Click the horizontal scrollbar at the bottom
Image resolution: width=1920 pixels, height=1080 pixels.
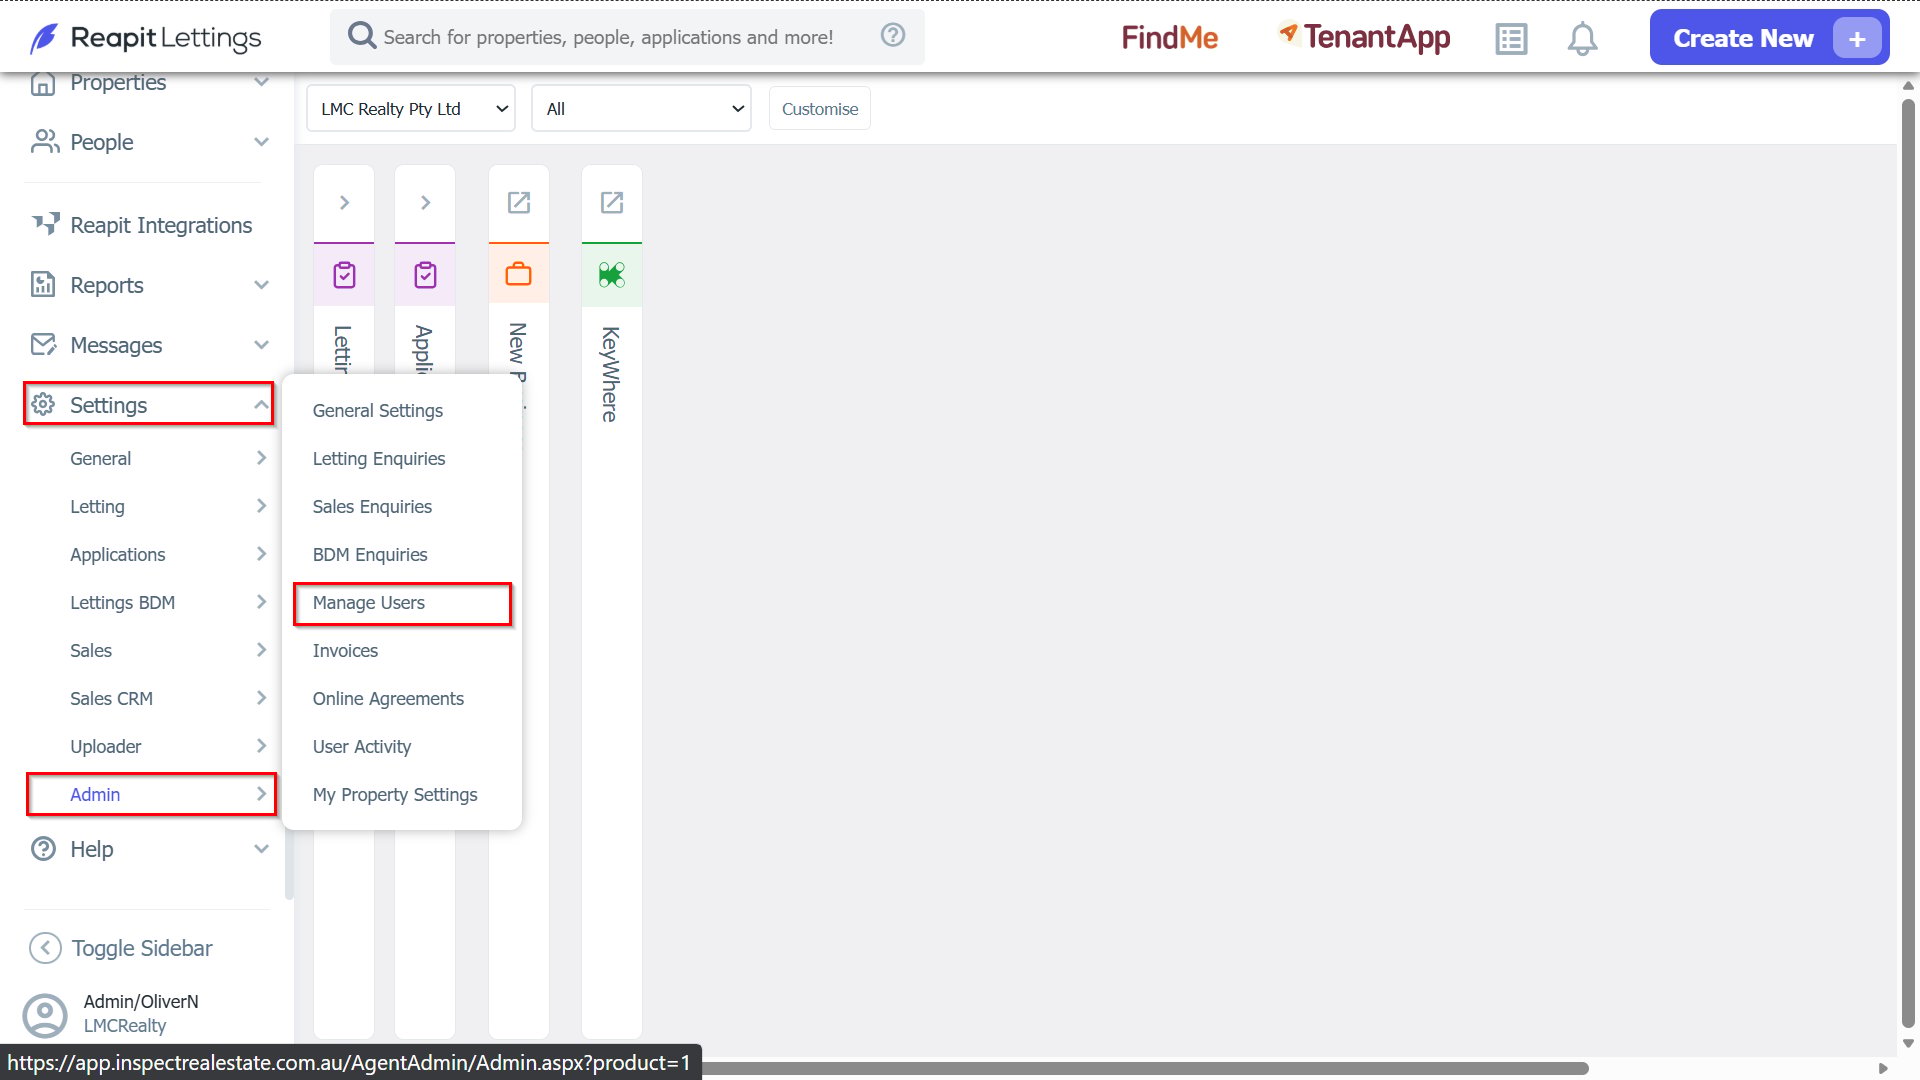coord(1145,1068)
